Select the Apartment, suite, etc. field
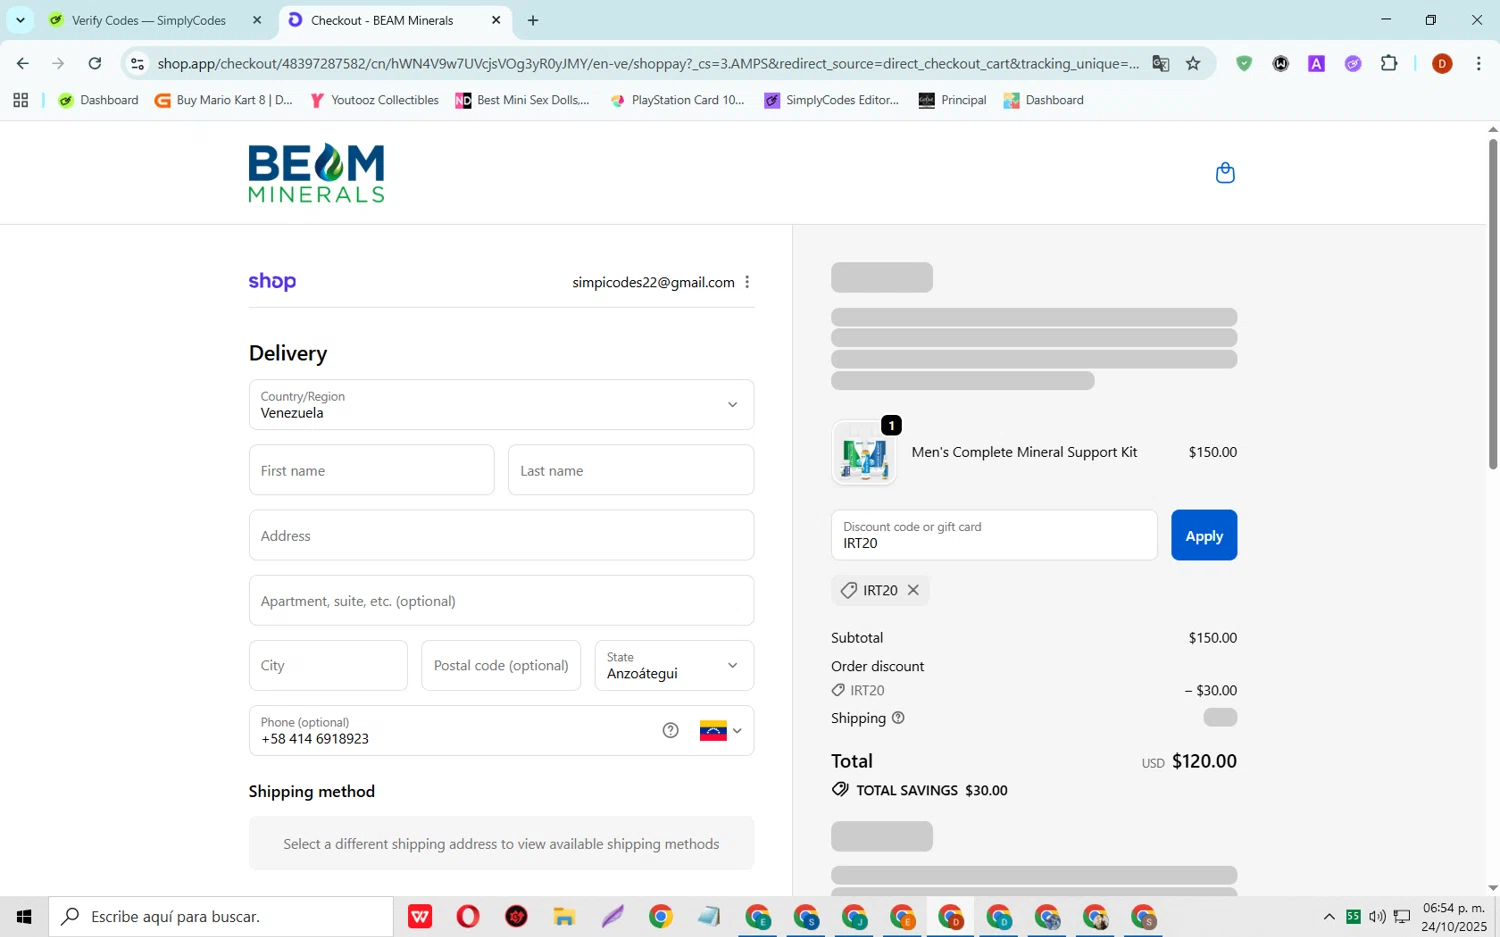The width and height of the screenshot is (1500, 937). point(501,601)
